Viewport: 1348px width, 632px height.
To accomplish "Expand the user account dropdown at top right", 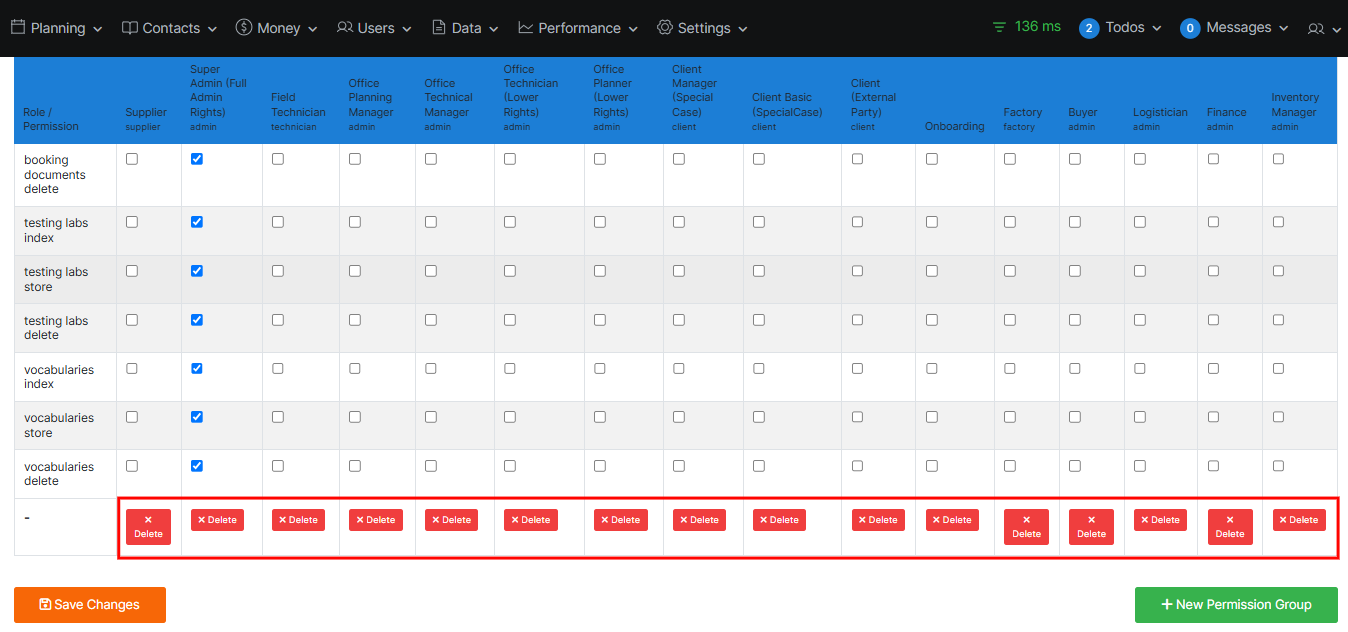I will tap(1324, 29).
